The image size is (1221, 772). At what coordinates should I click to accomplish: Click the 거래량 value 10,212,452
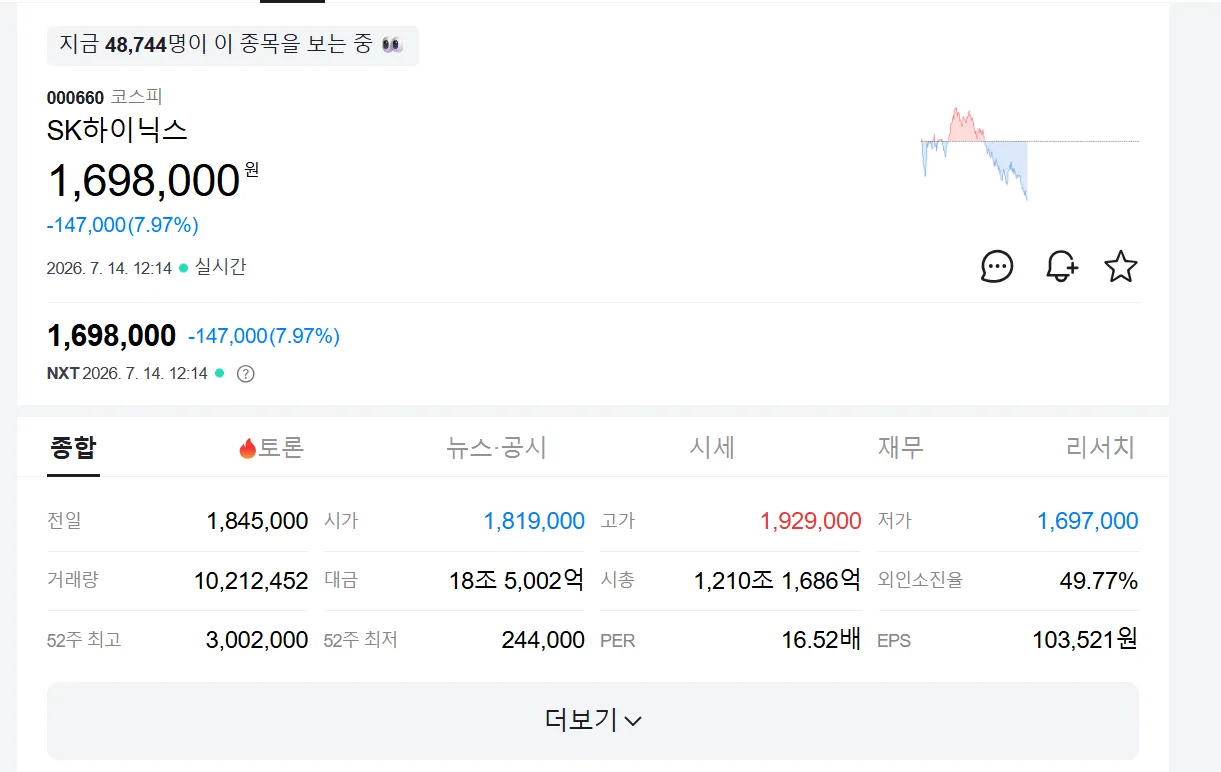coord(251,580)
